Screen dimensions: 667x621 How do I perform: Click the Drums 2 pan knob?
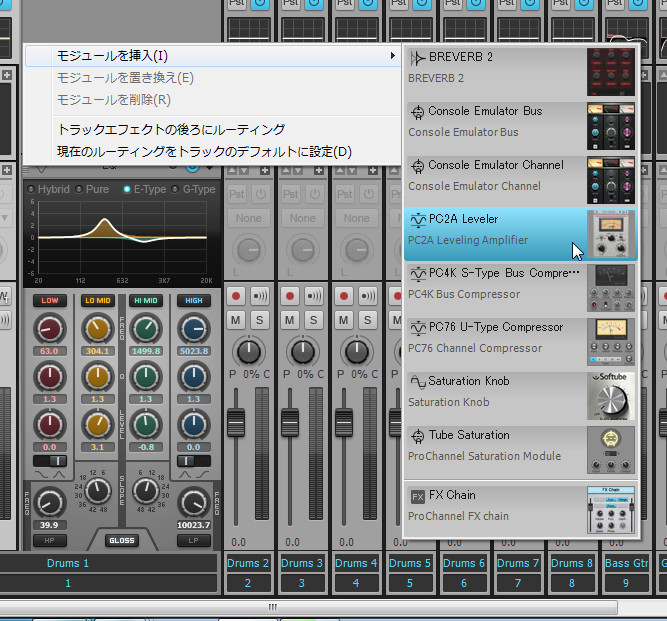tap(249, 352)
